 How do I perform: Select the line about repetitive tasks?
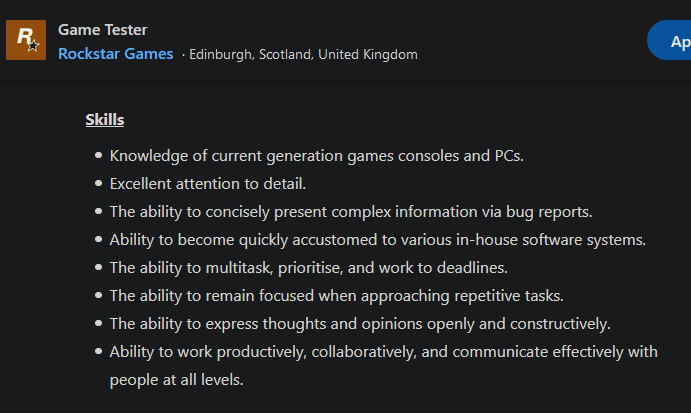[336, 296]
